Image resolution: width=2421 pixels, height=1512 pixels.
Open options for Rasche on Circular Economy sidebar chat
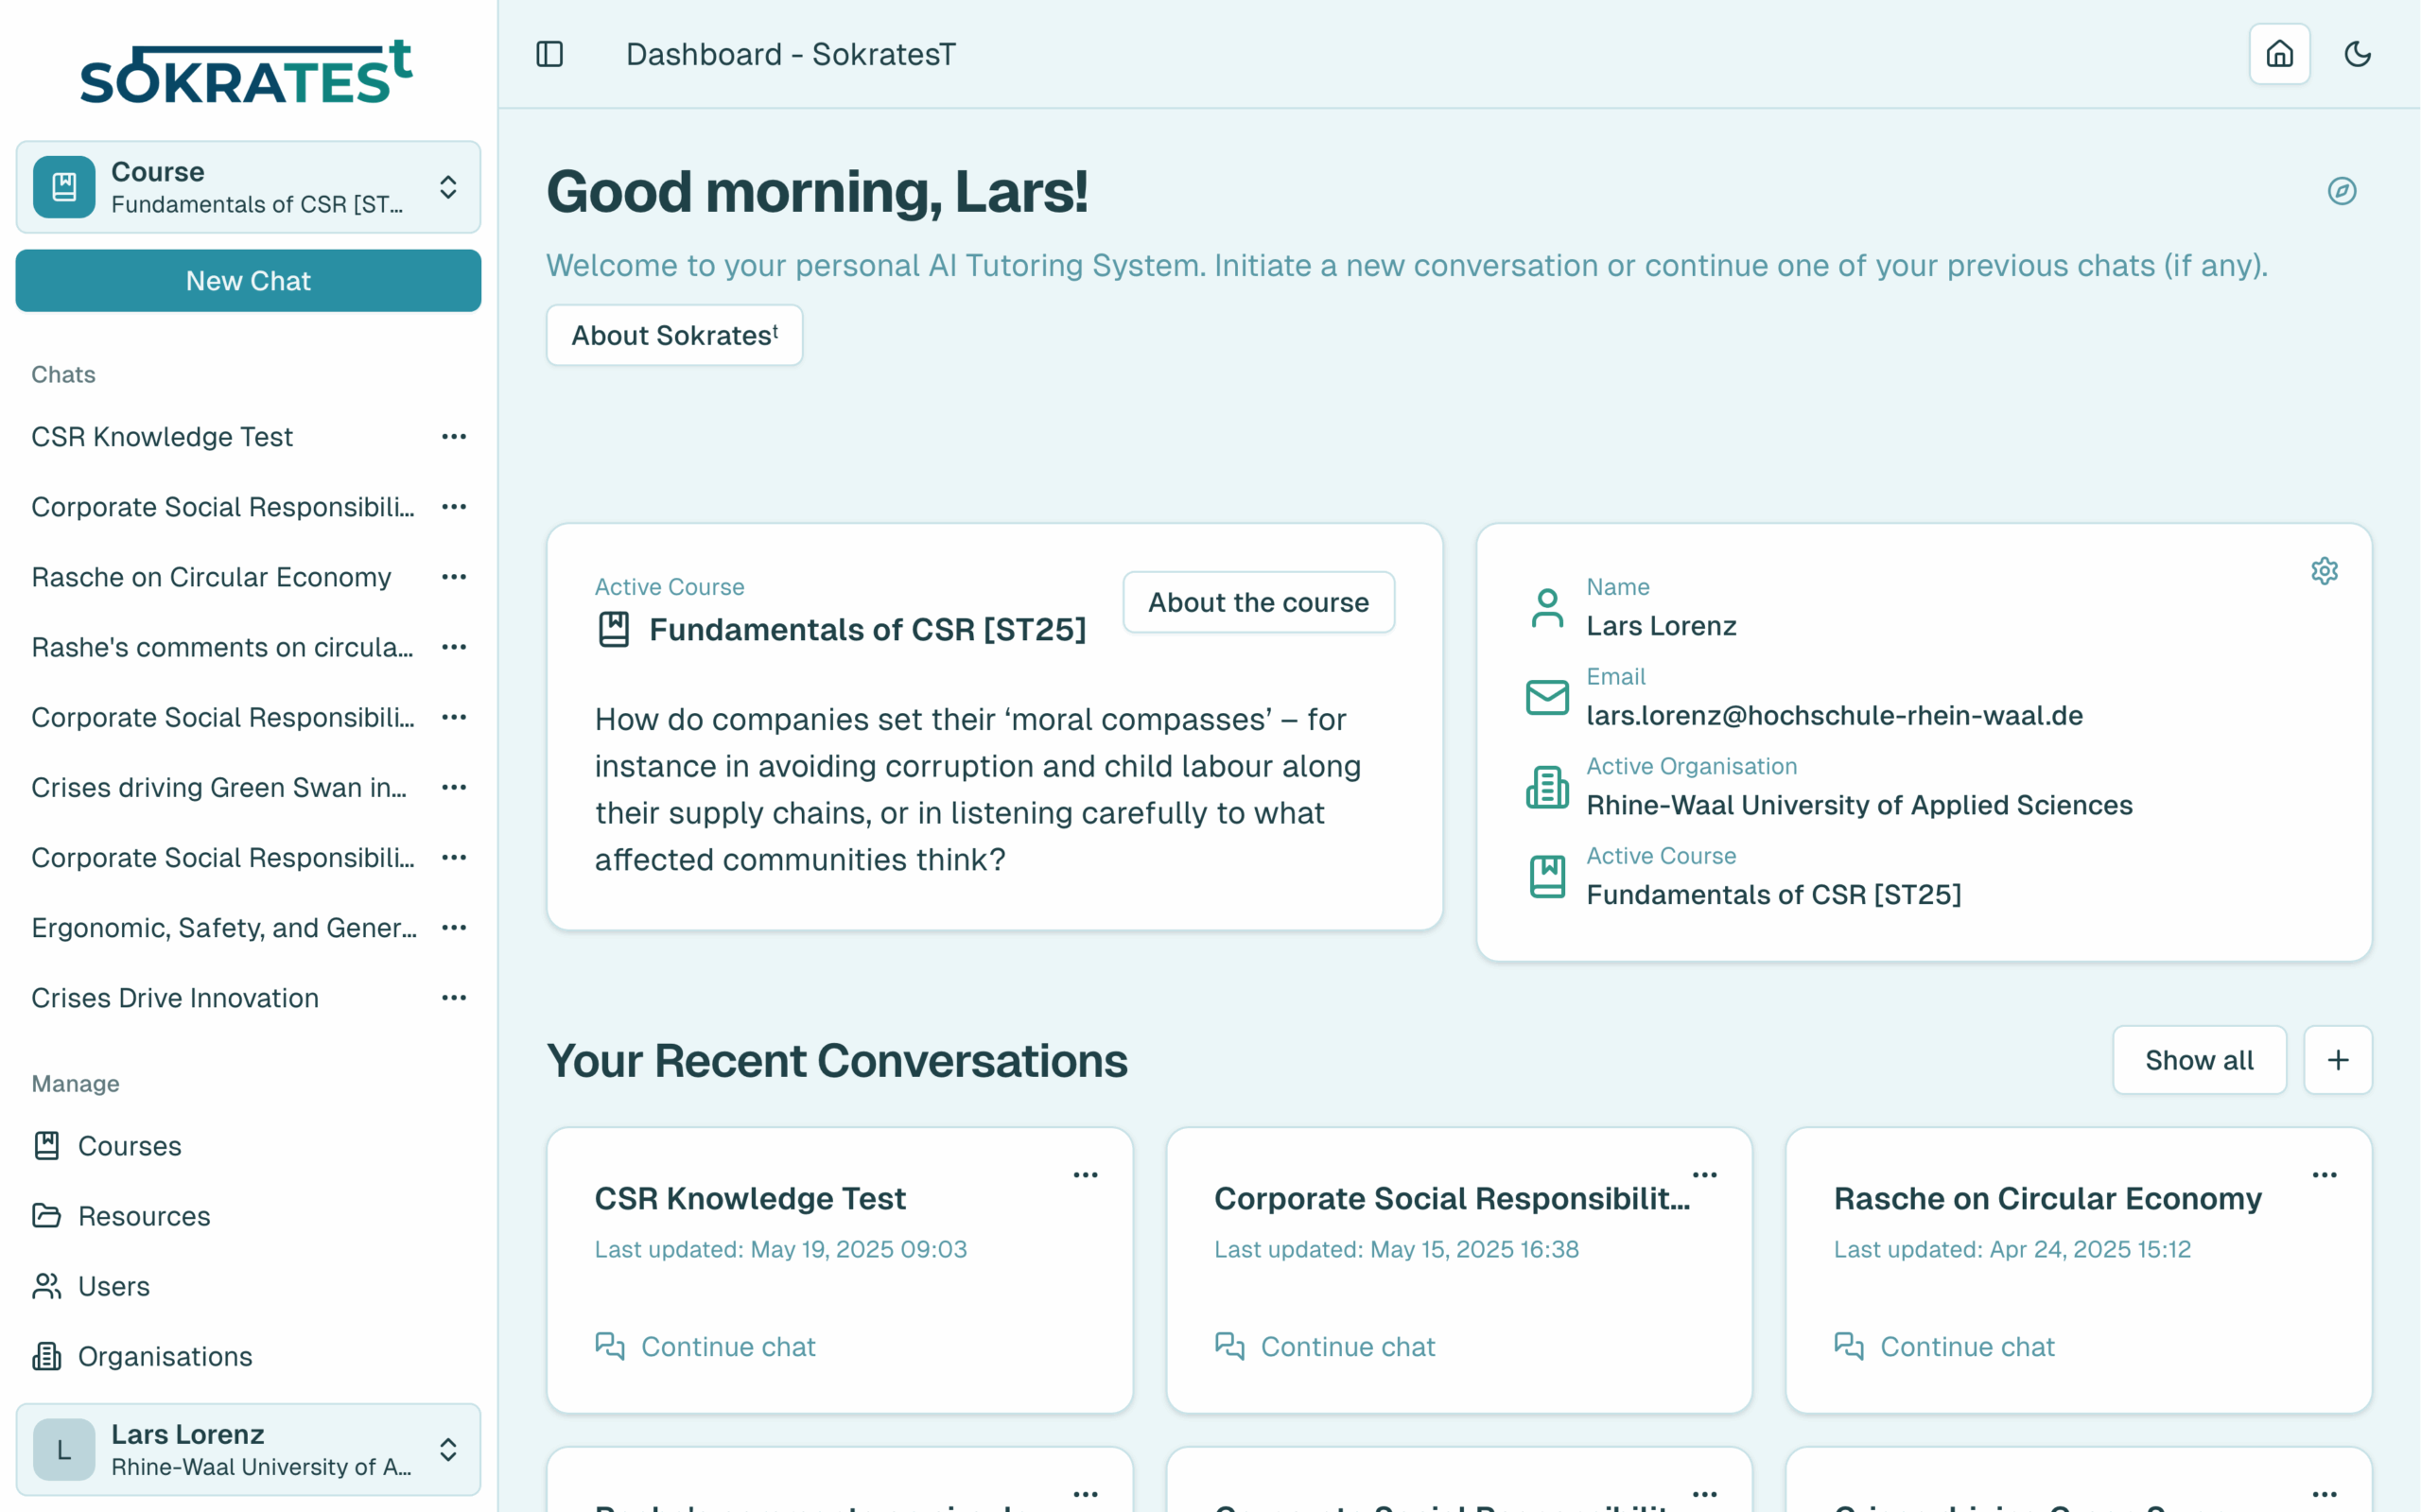coord(454,577)
